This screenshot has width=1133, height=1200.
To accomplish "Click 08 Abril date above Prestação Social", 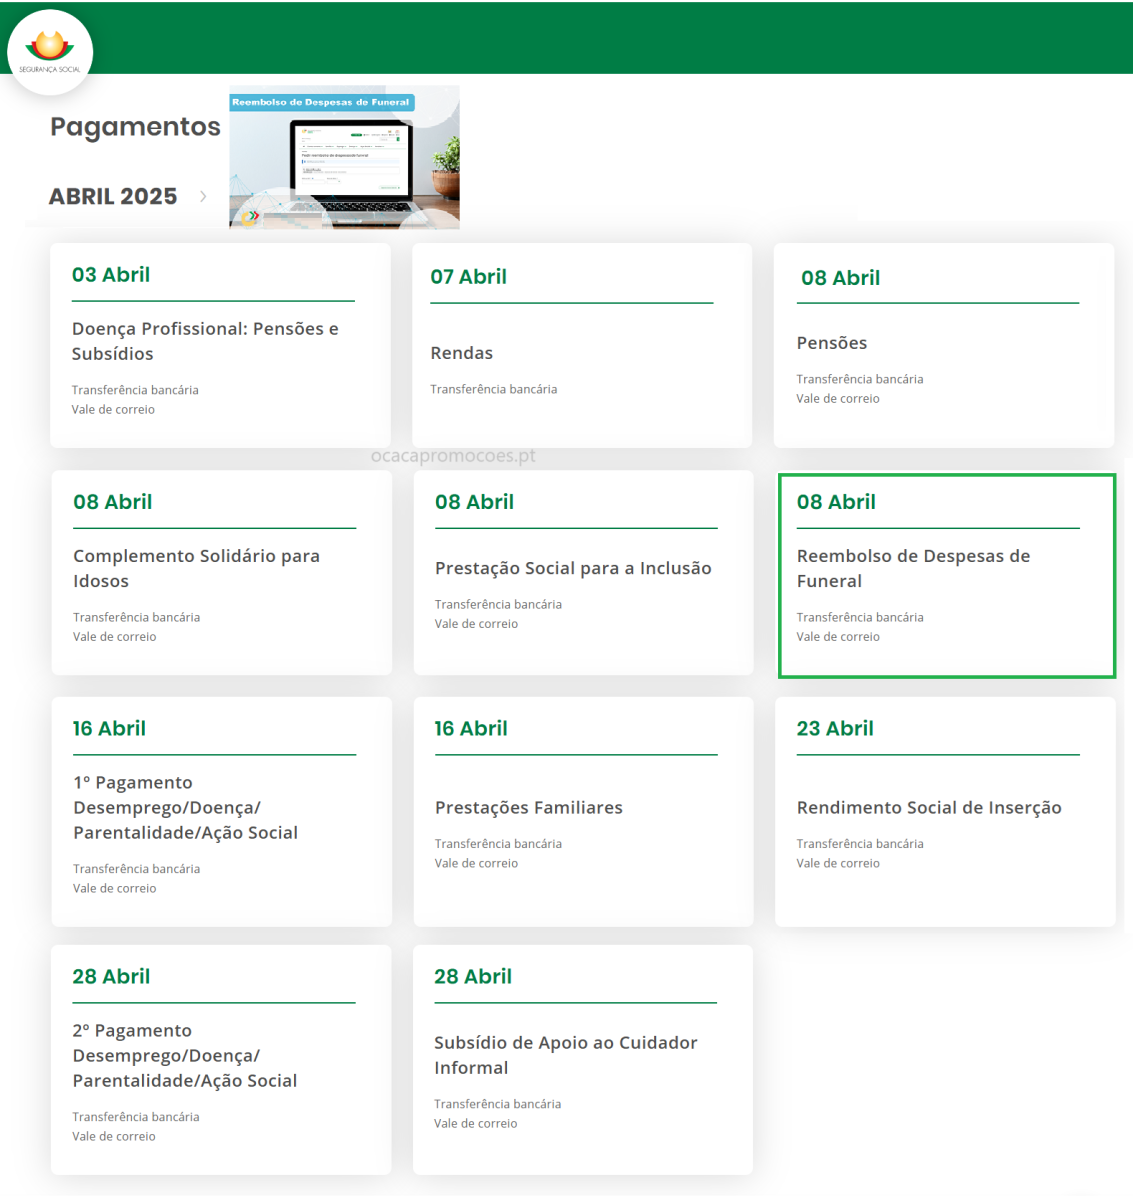I will click(x=474, y=502).
